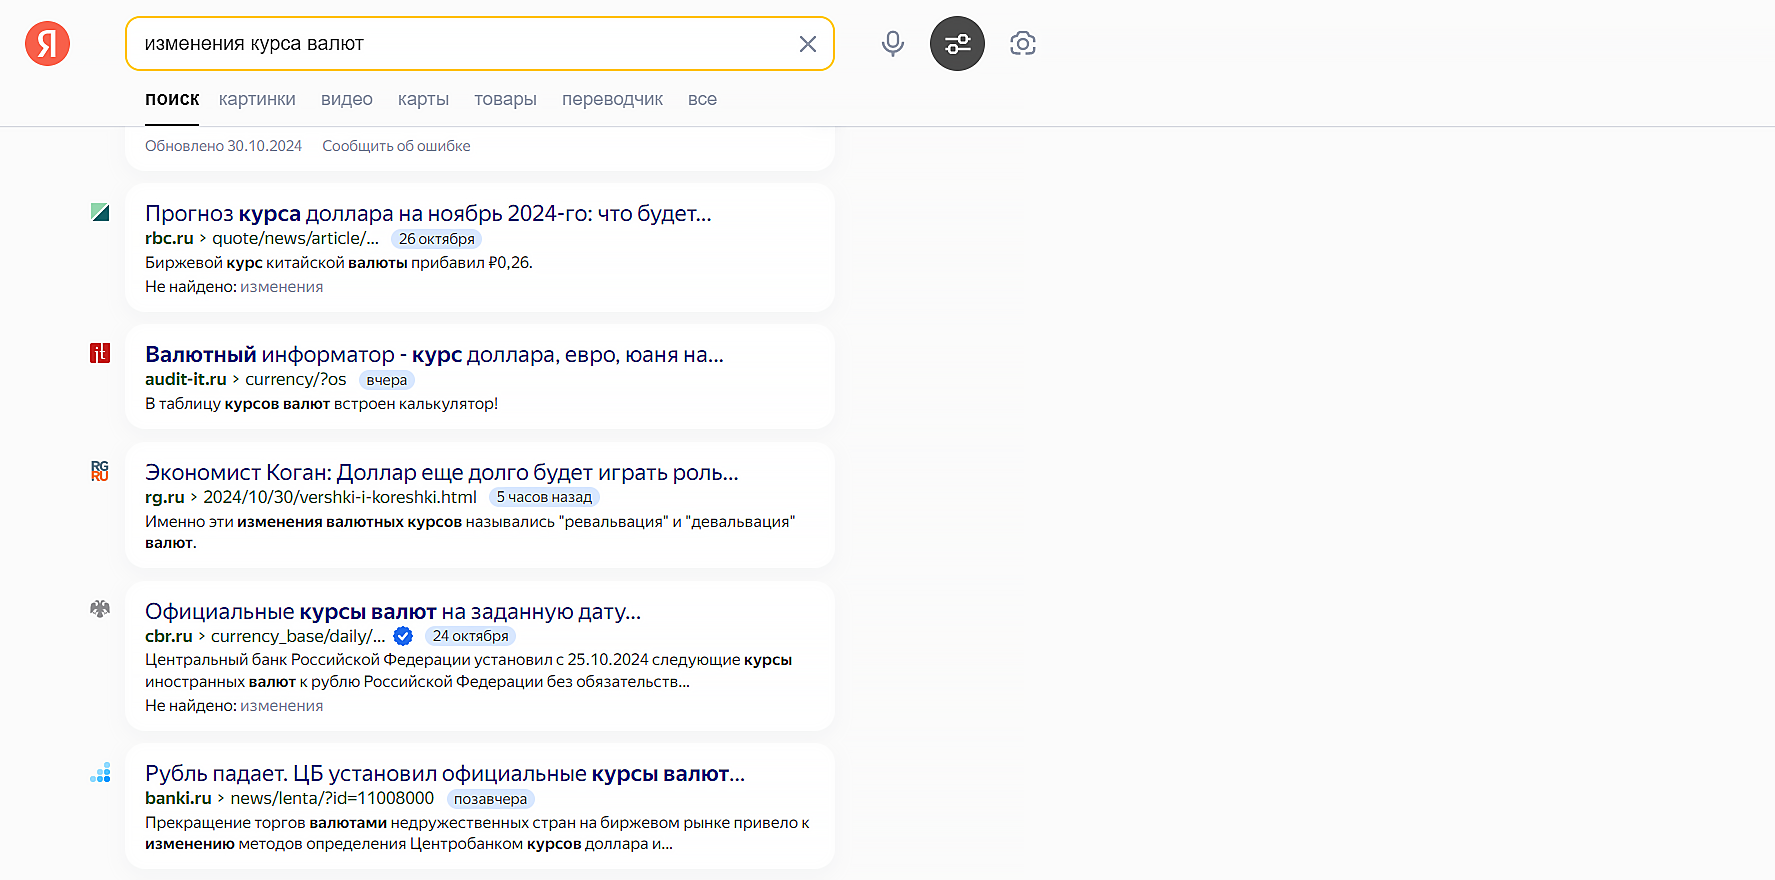The image size is (1775, 880).
Task: Click the позавчера date badge
Action: pyautogui.click(x=490, y=799)
